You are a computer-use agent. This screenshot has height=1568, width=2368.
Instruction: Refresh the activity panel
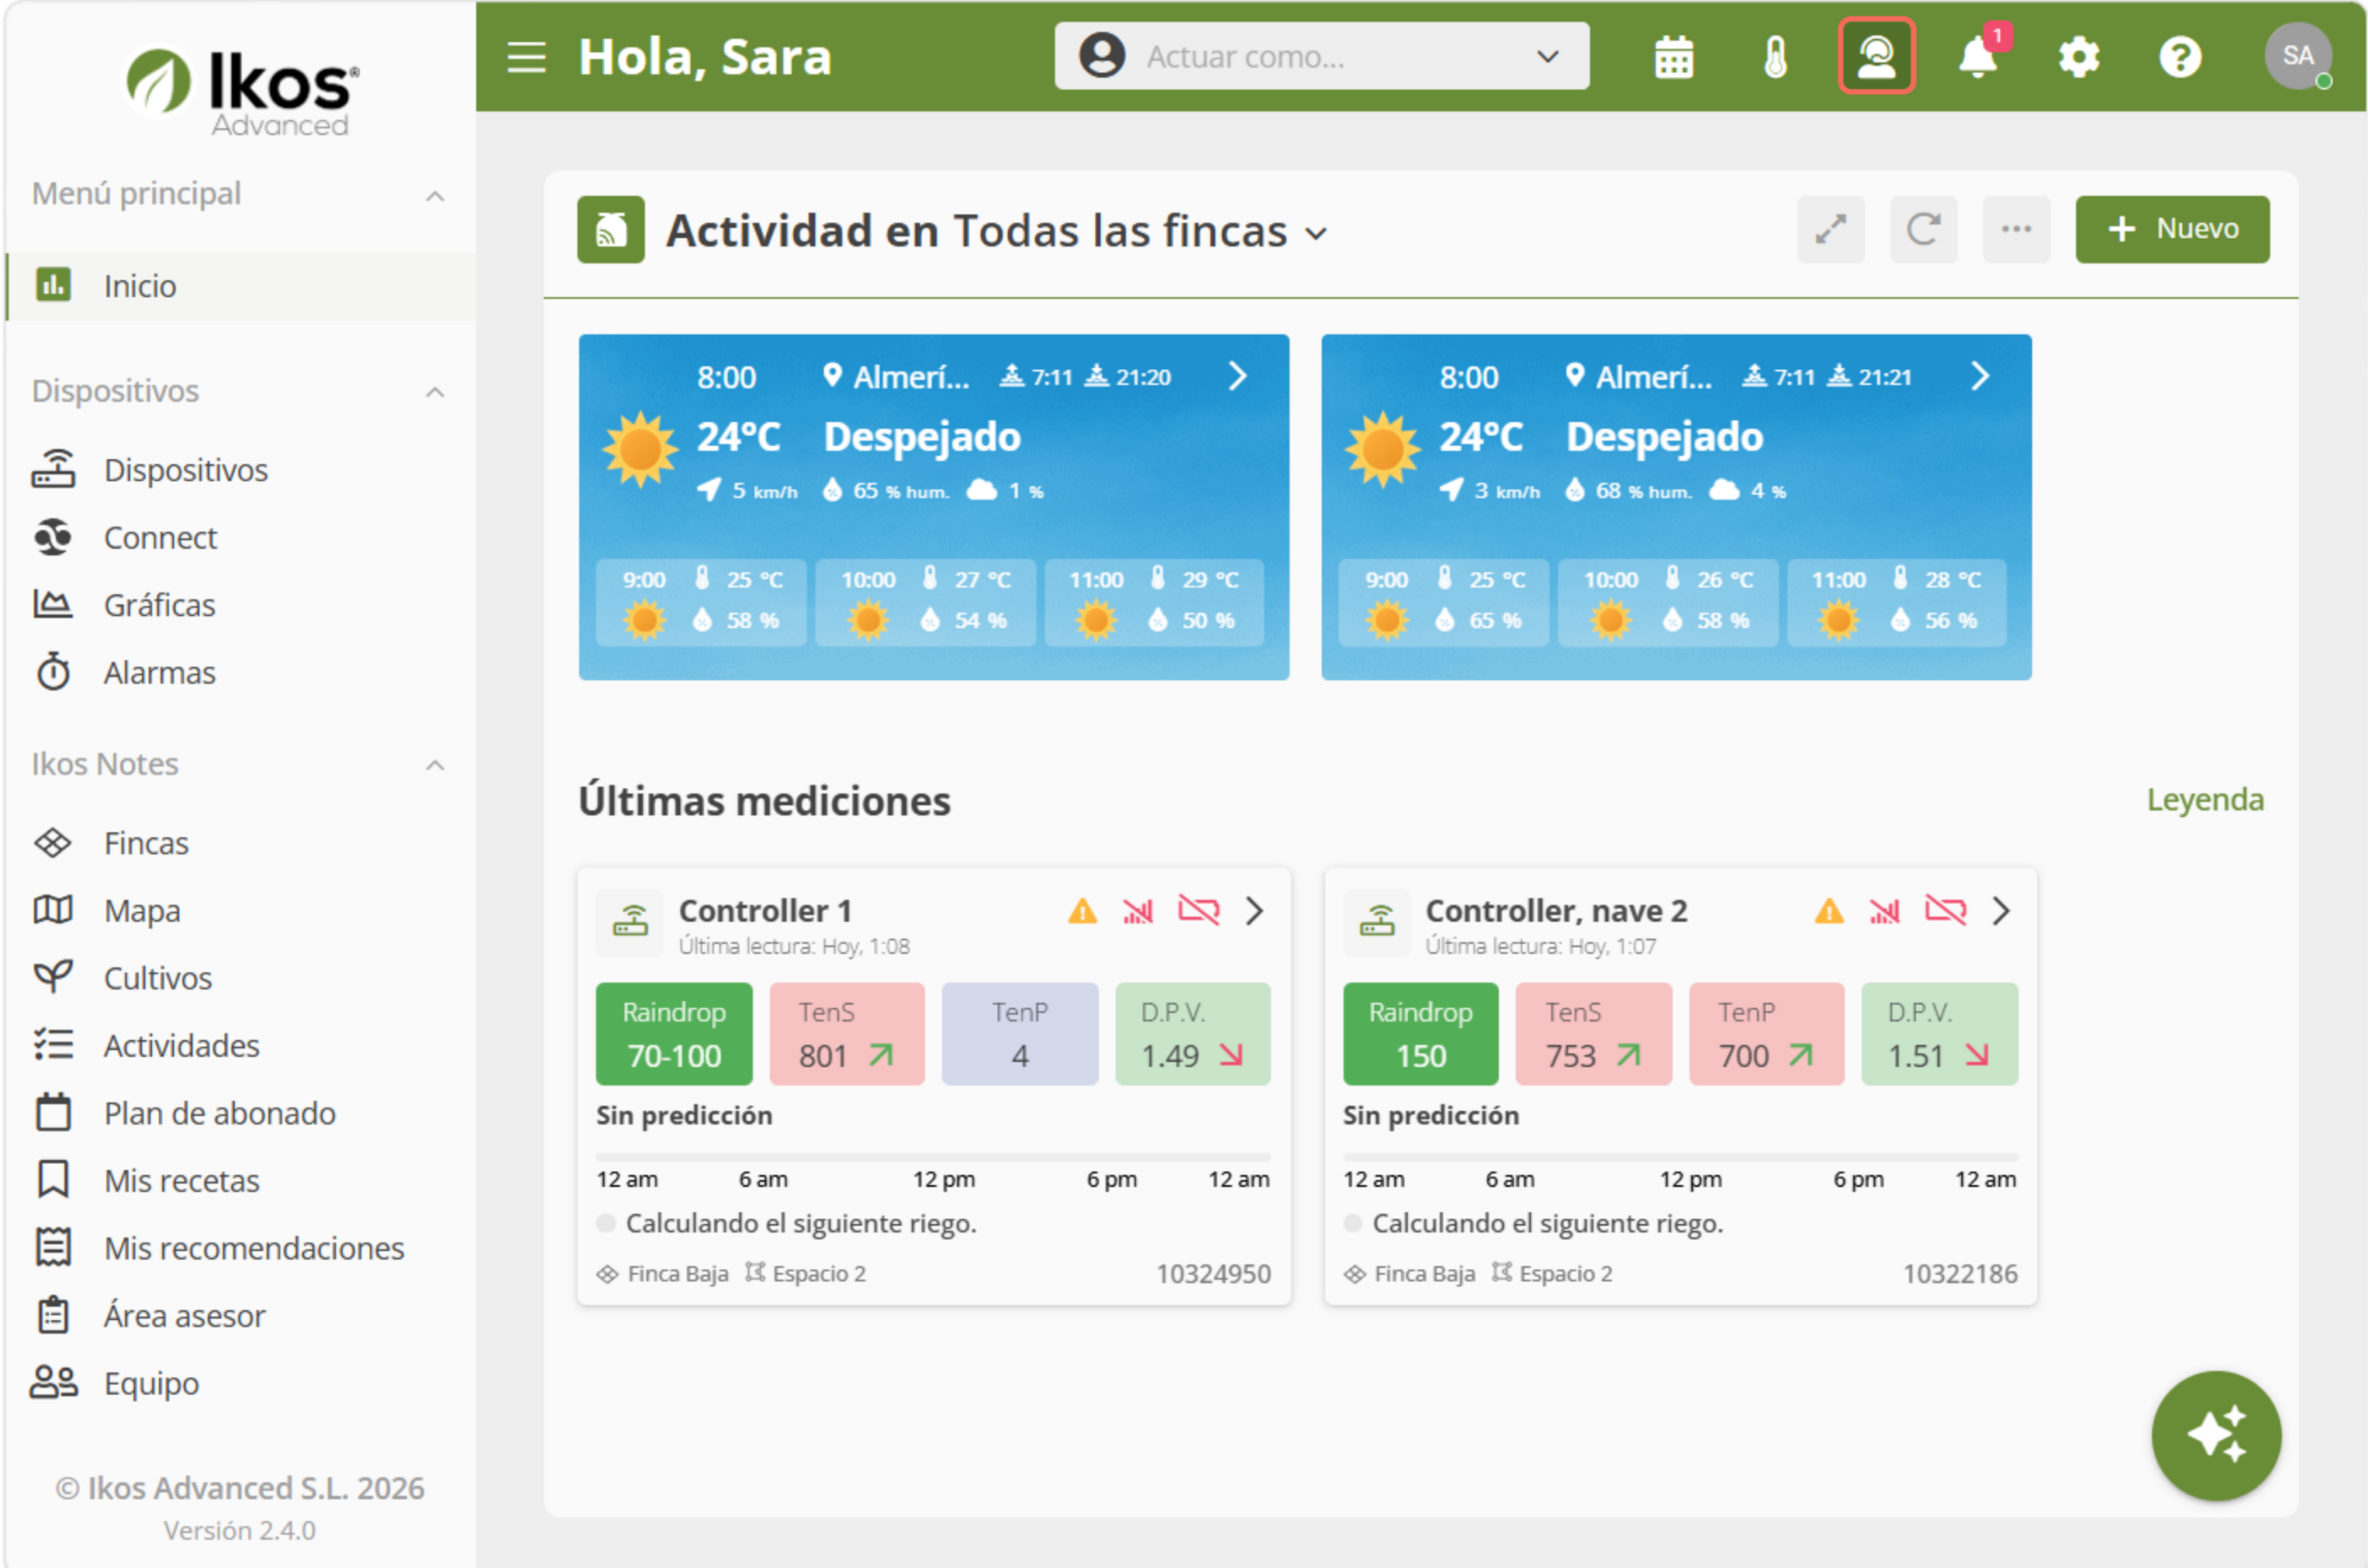point(1923,229)
